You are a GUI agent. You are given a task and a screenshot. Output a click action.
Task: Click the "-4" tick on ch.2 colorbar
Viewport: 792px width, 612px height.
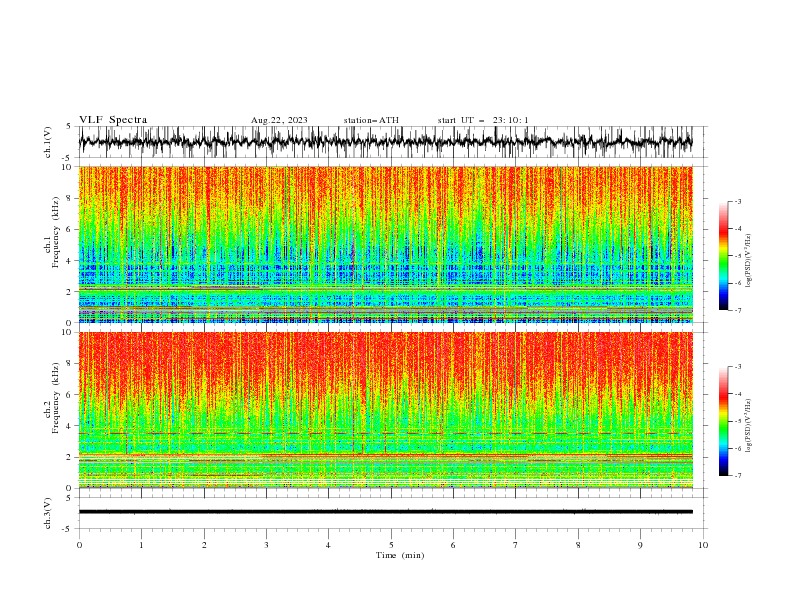pos(738,394)
